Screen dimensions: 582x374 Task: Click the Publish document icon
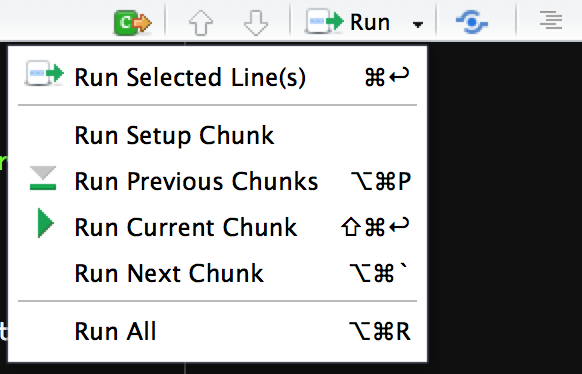[472, 22]
